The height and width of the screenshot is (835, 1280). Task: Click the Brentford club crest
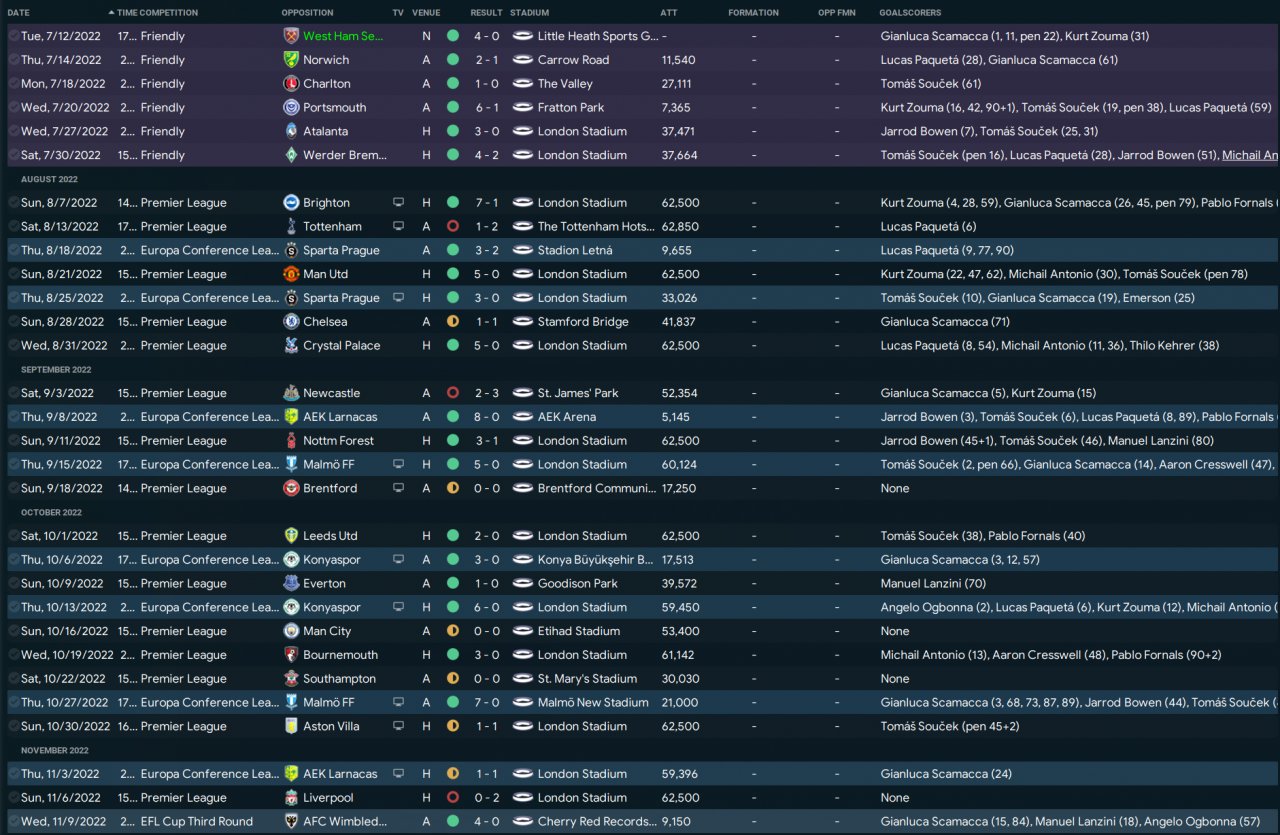[x=291, y=489]
